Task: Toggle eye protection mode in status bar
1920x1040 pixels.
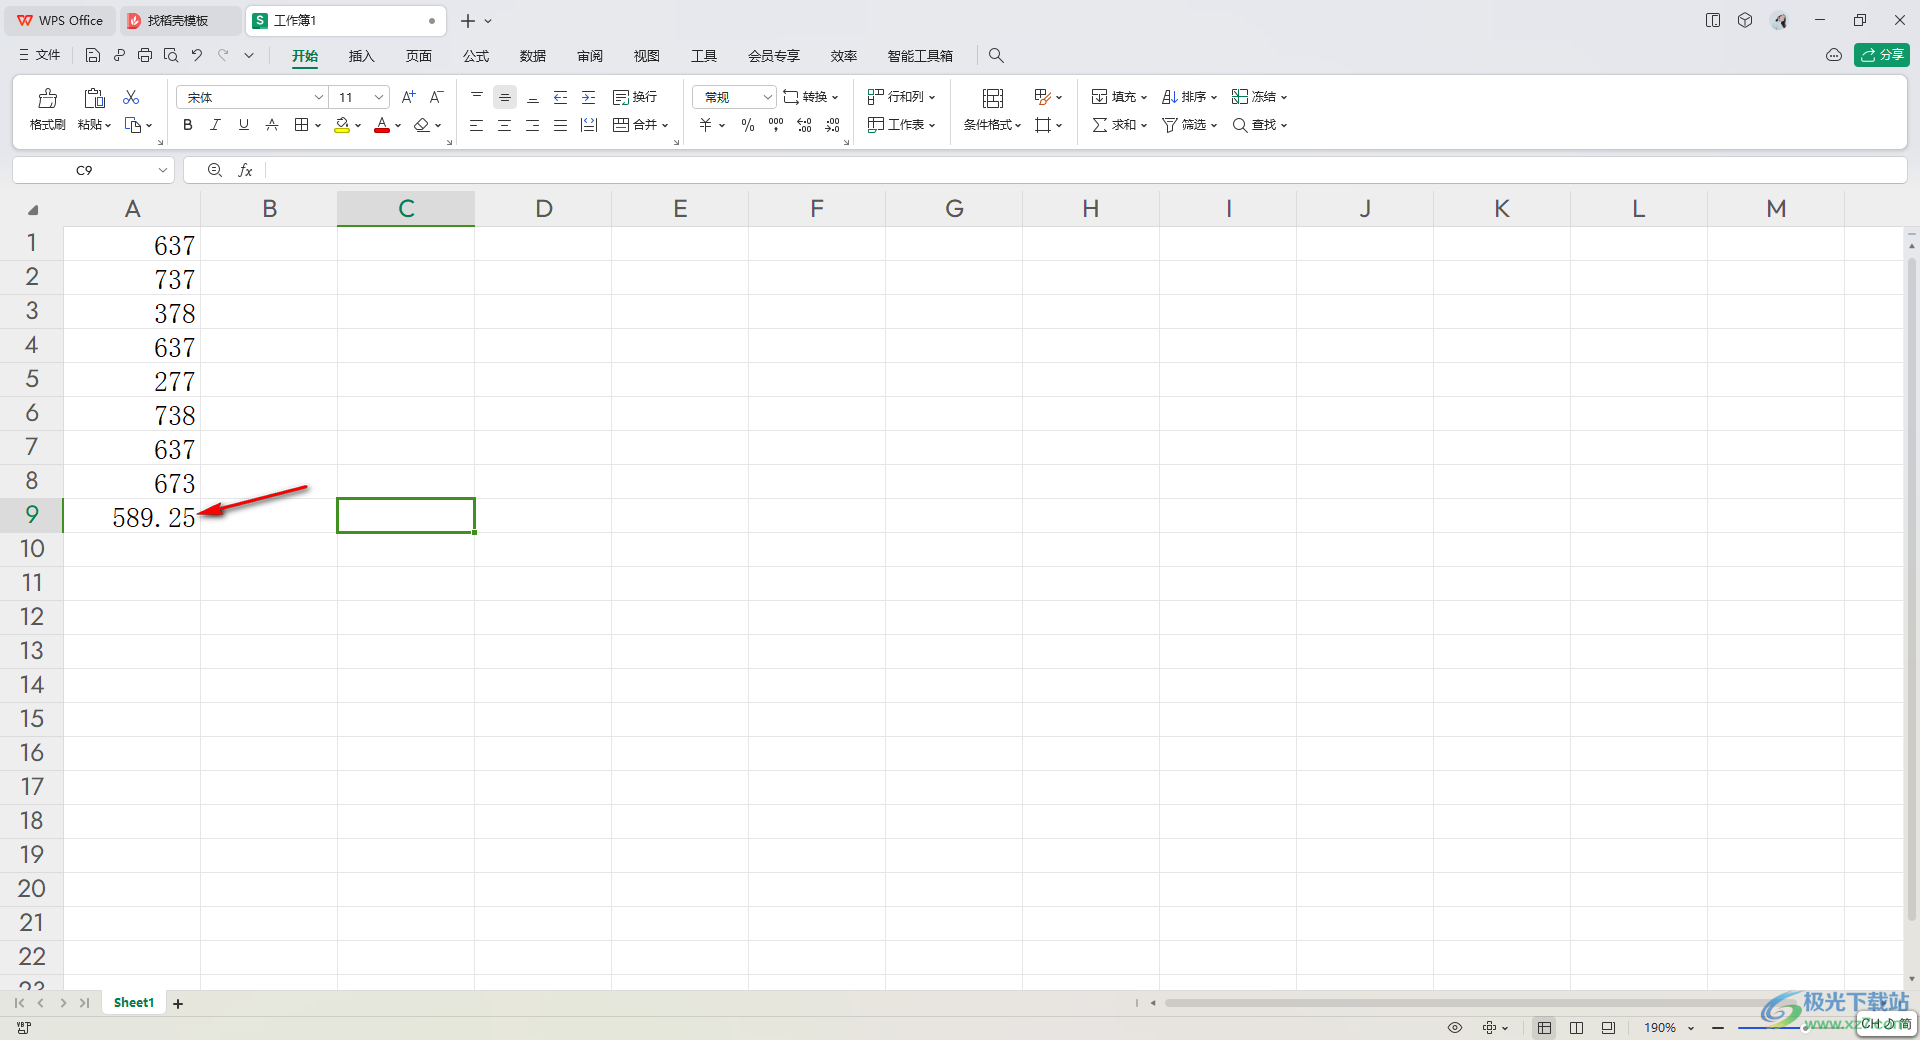Action: [x=1455, y=1027]
